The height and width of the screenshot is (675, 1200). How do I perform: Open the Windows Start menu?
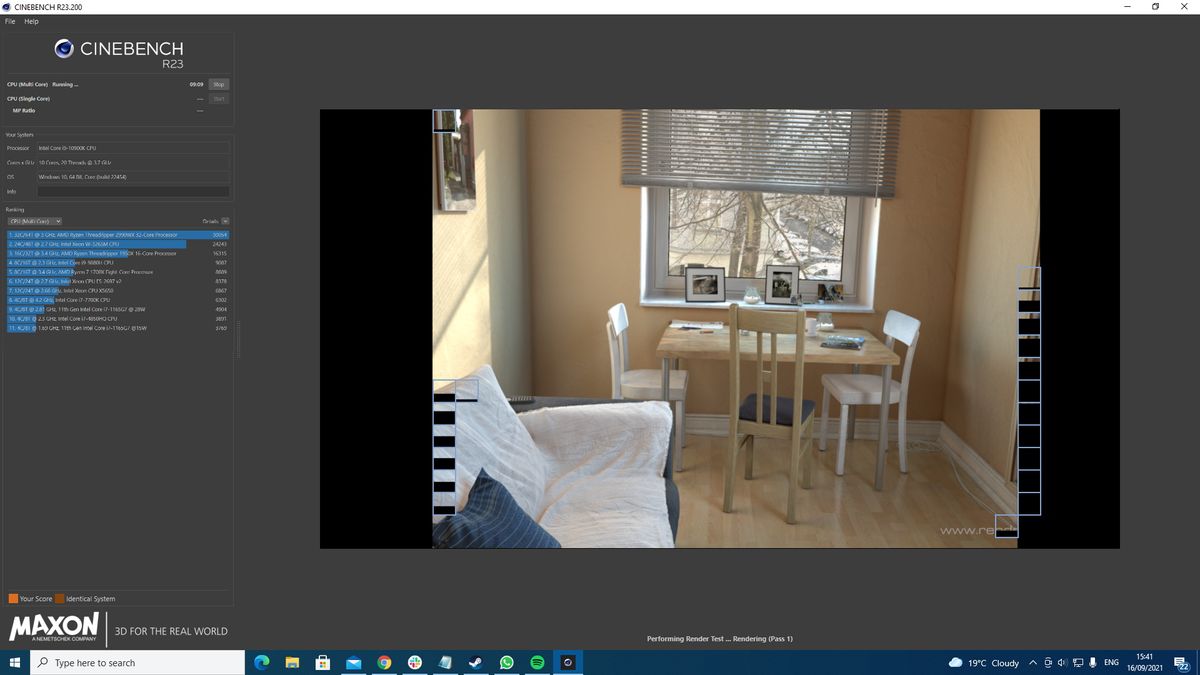click(x=14, y=662)
